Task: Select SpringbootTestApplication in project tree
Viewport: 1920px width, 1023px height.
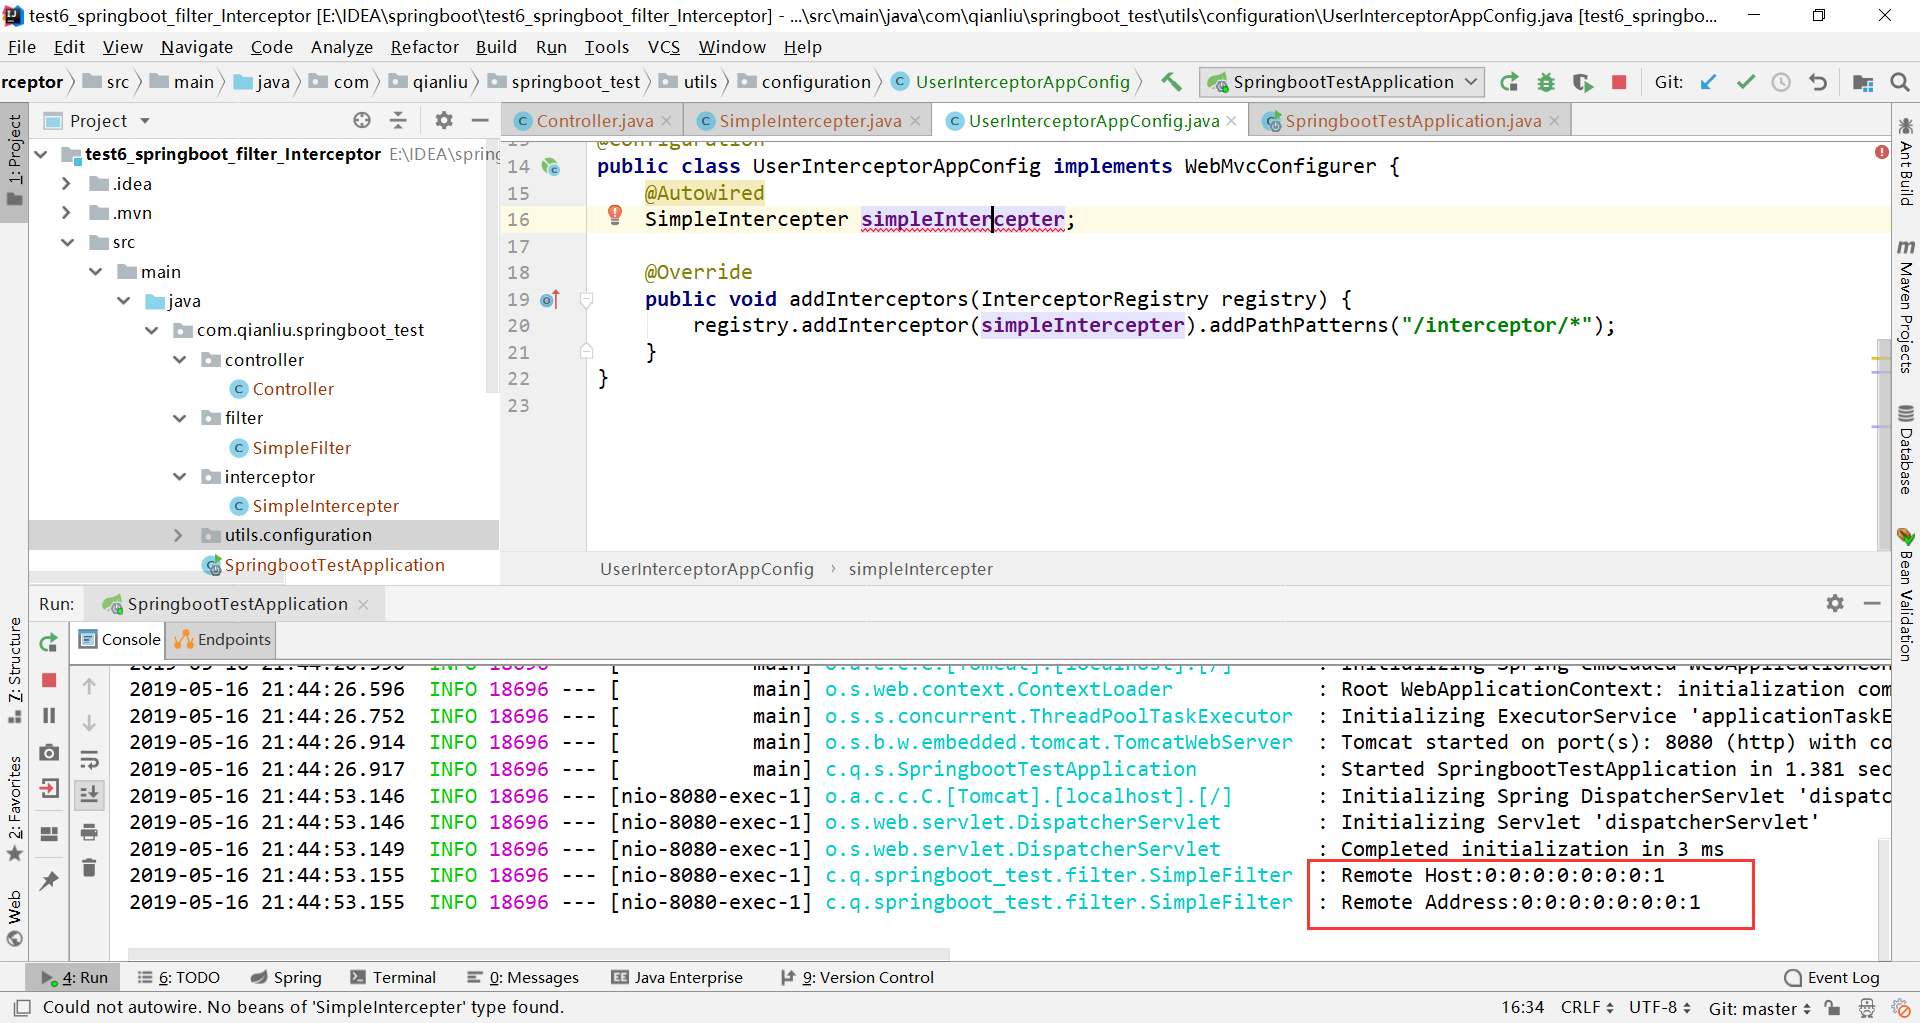Action: pyautogui.click(x=334, y=565)
